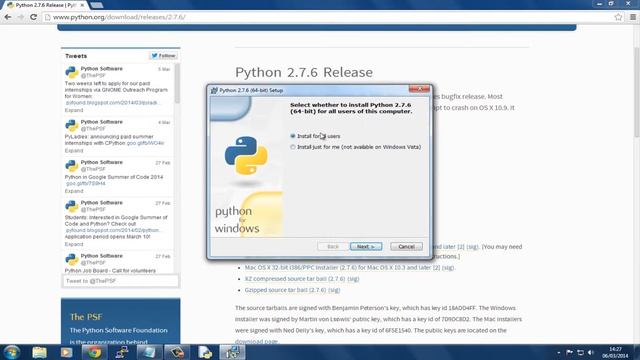Click avatar on 'Python in Google Summer' tweet
640x360 pixels.
point(71,166)
